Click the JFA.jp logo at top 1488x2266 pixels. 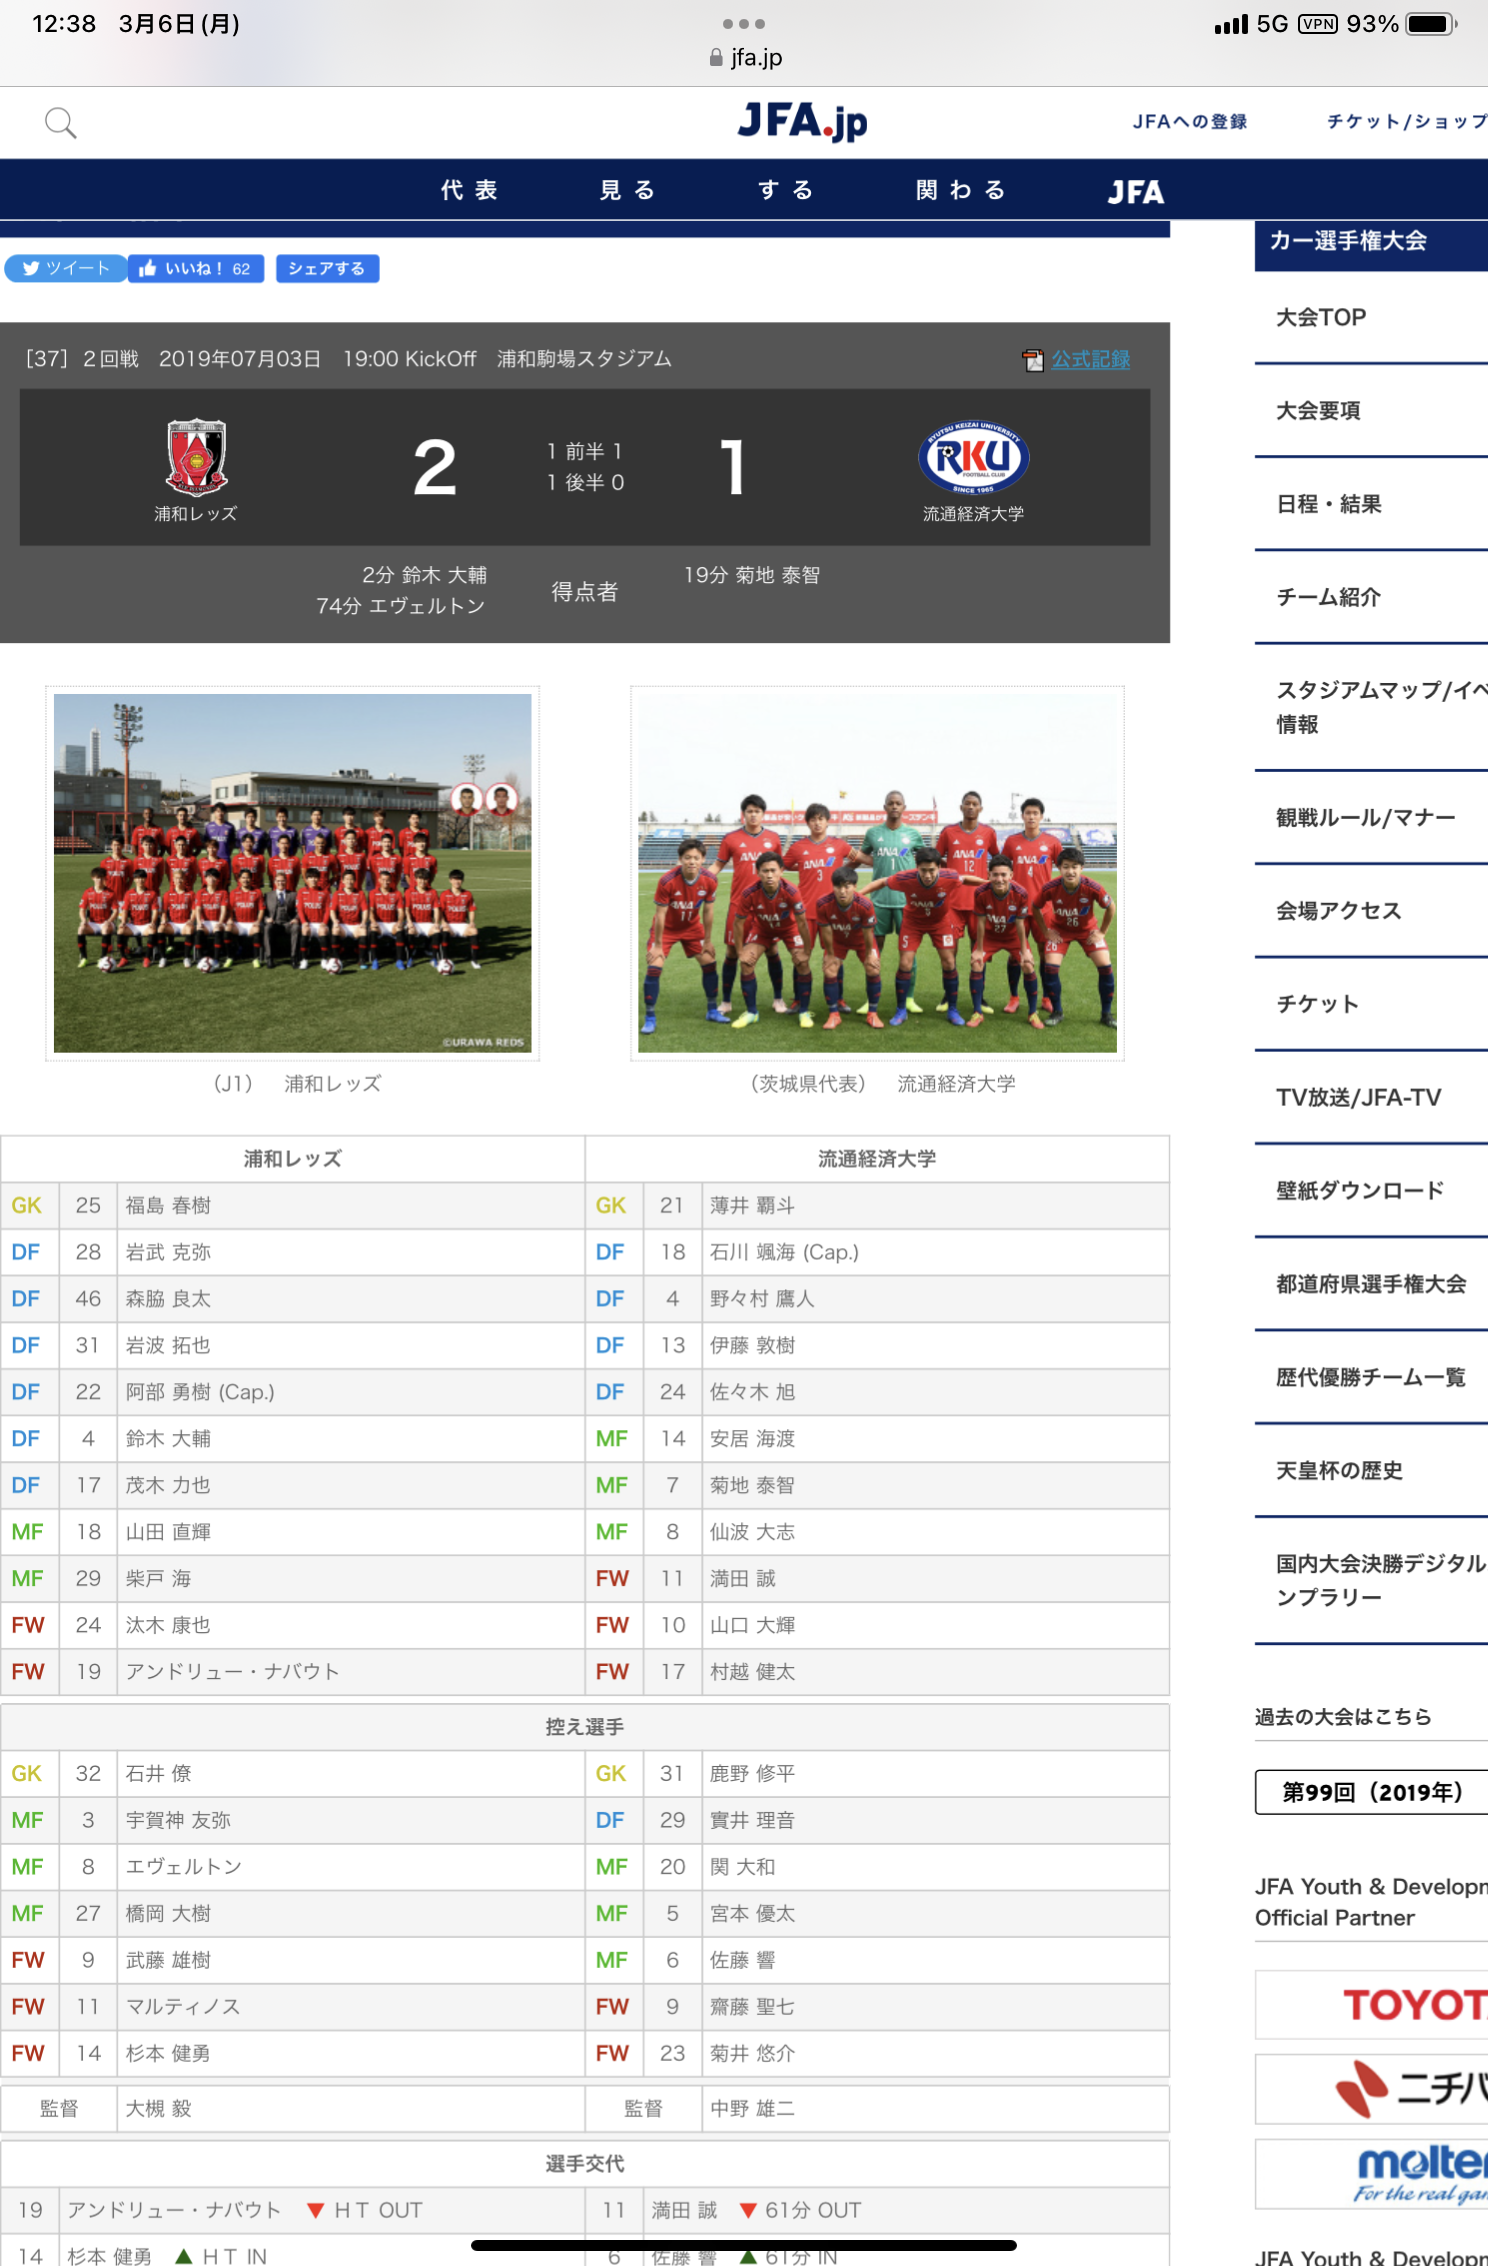click(802, 122)
